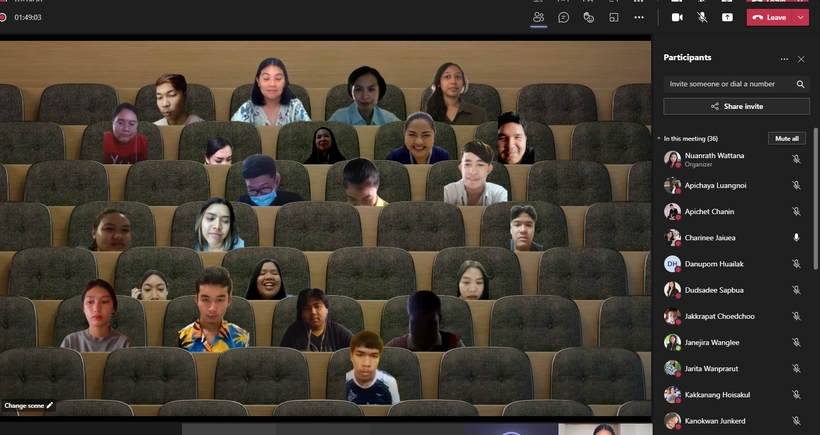Click Nuanrath Wattana's avatar picture
This screenshot has height=435, width=820.
click(672, 159)
